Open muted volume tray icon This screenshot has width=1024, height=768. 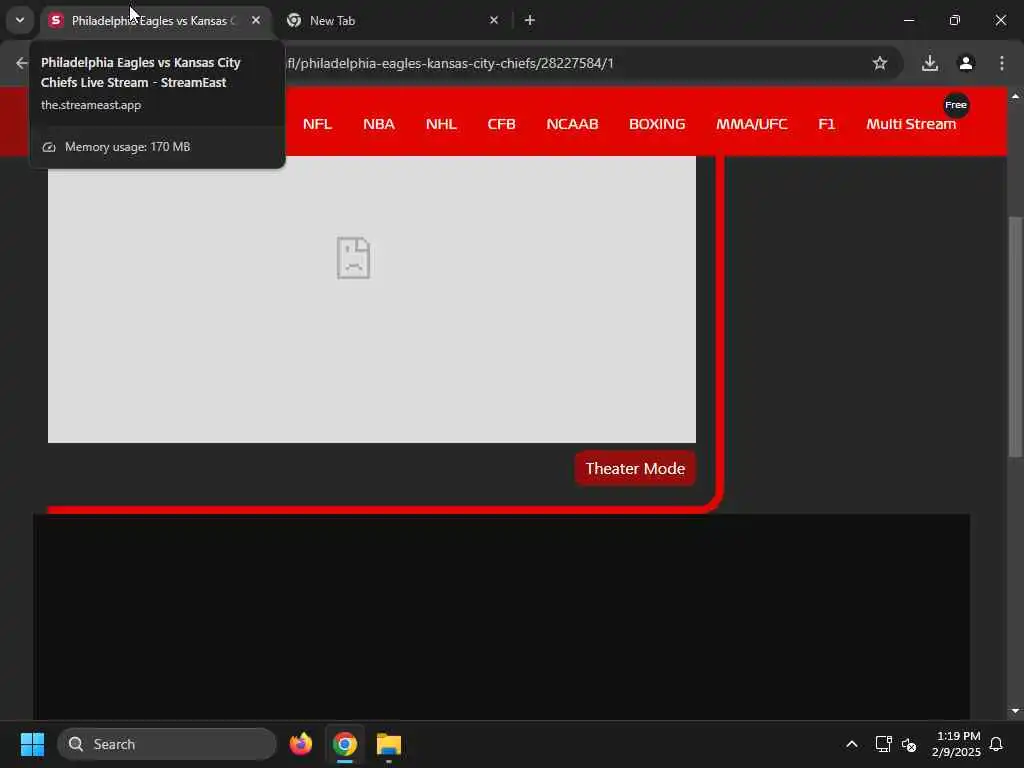[x=909, y=744]
